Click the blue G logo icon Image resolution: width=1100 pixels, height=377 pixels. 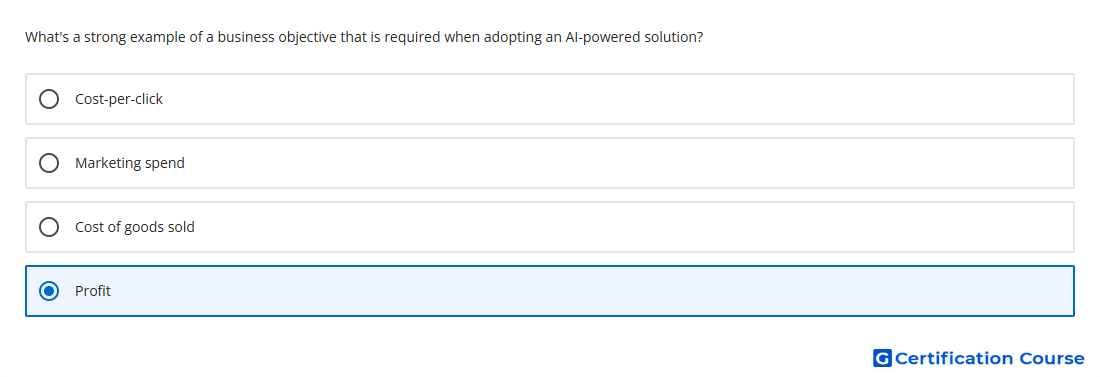tap(882, 358)
